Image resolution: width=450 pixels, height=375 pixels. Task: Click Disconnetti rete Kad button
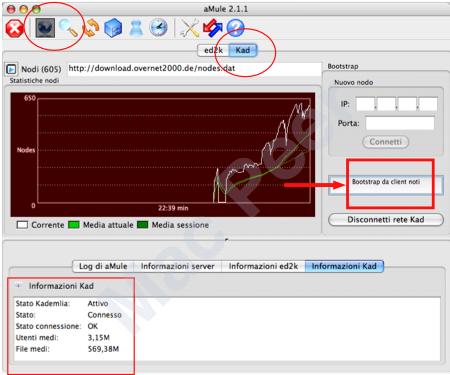click(x=386, y=220)
